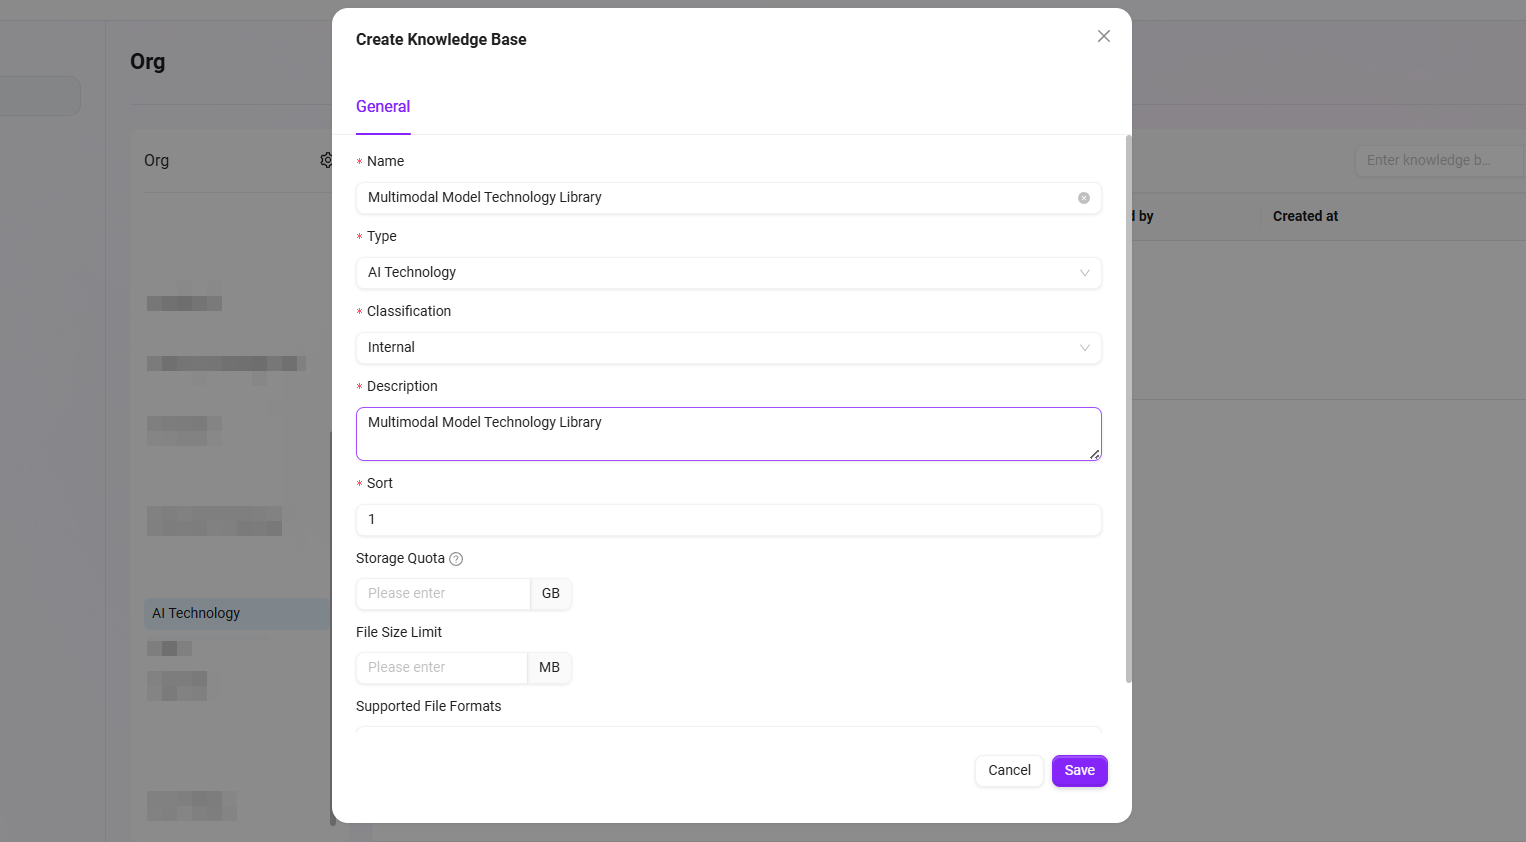The width and height of the screenshot is (1526, 842).
Task: Click the dialog's vertical scrollbar
Action: tap(1128, 410)
